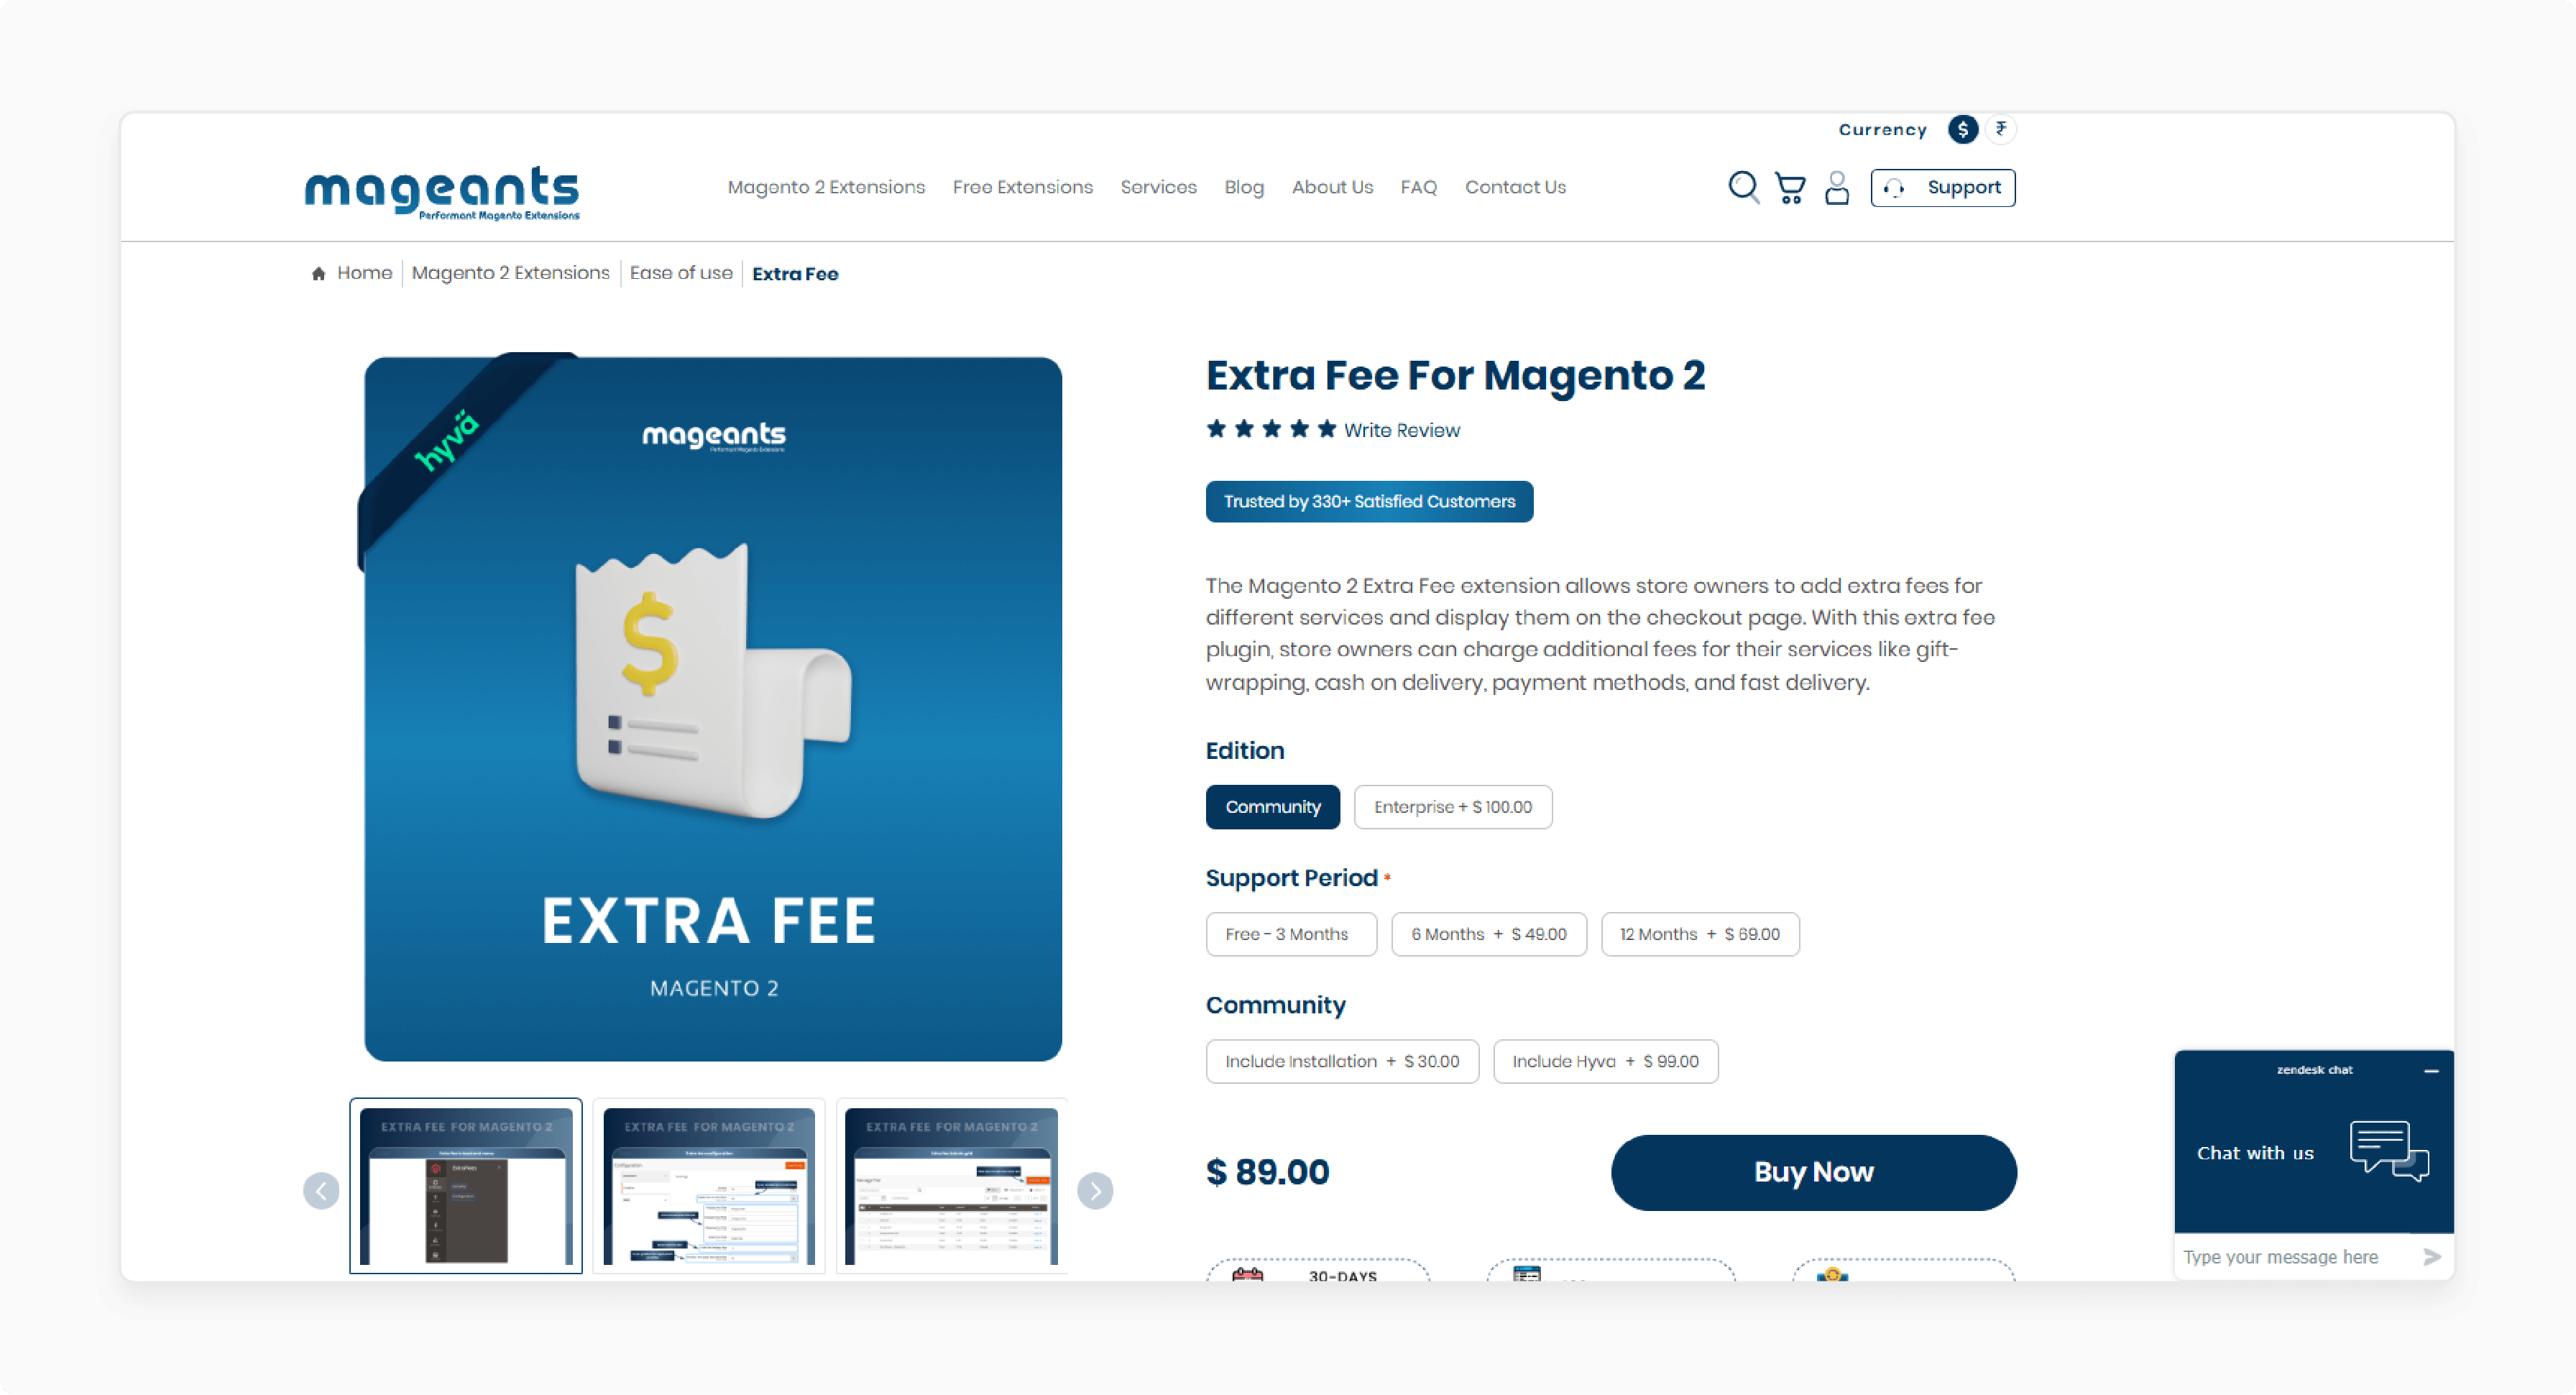
Task: Click Write Review link
Action: (x=1399, y=431)
